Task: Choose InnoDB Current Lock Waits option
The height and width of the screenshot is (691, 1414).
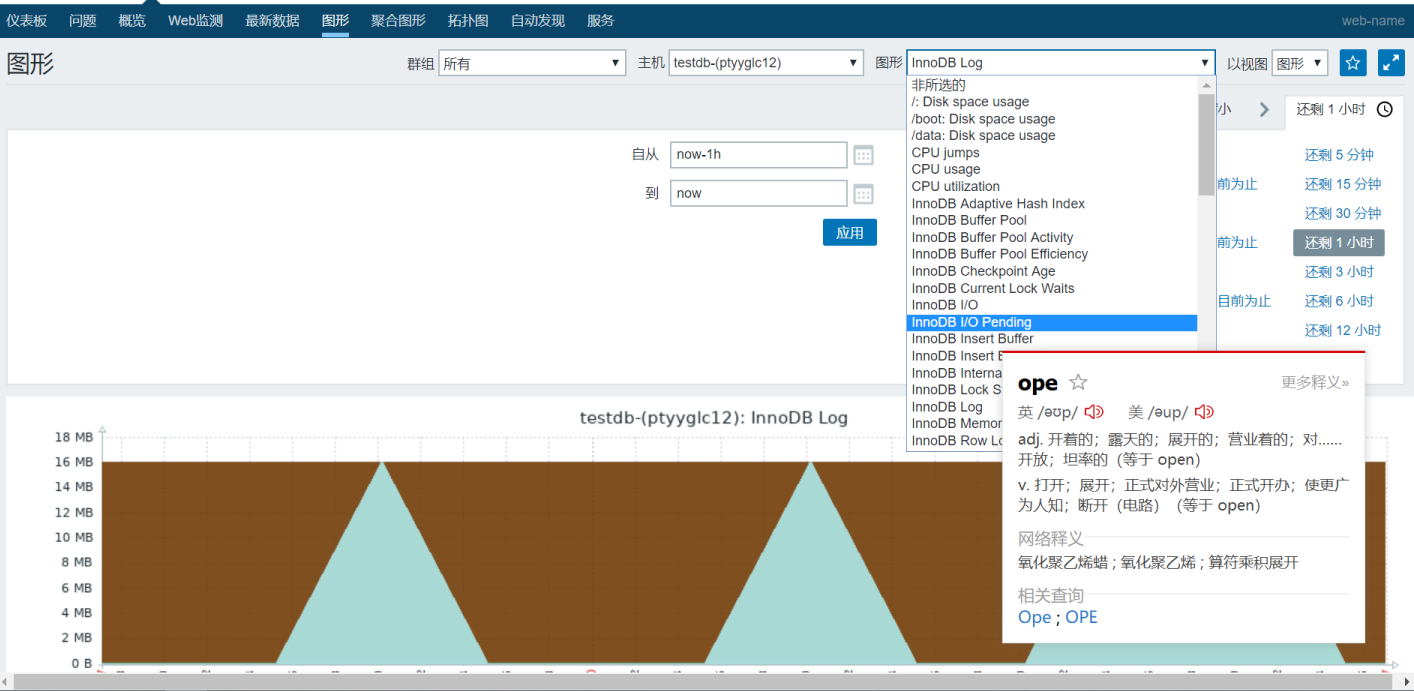Action: (x=1052, y=288)
